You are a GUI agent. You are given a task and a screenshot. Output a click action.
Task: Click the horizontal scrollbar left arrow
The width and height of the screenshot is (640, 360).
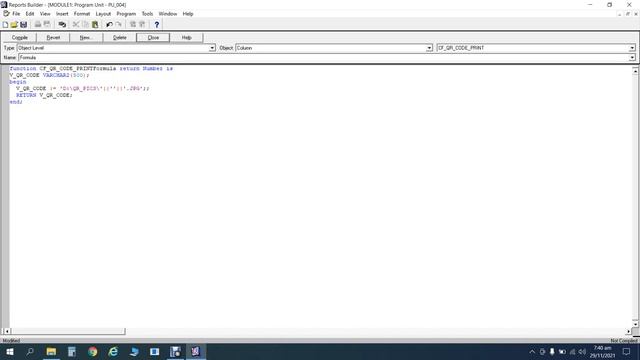[7, 331]
